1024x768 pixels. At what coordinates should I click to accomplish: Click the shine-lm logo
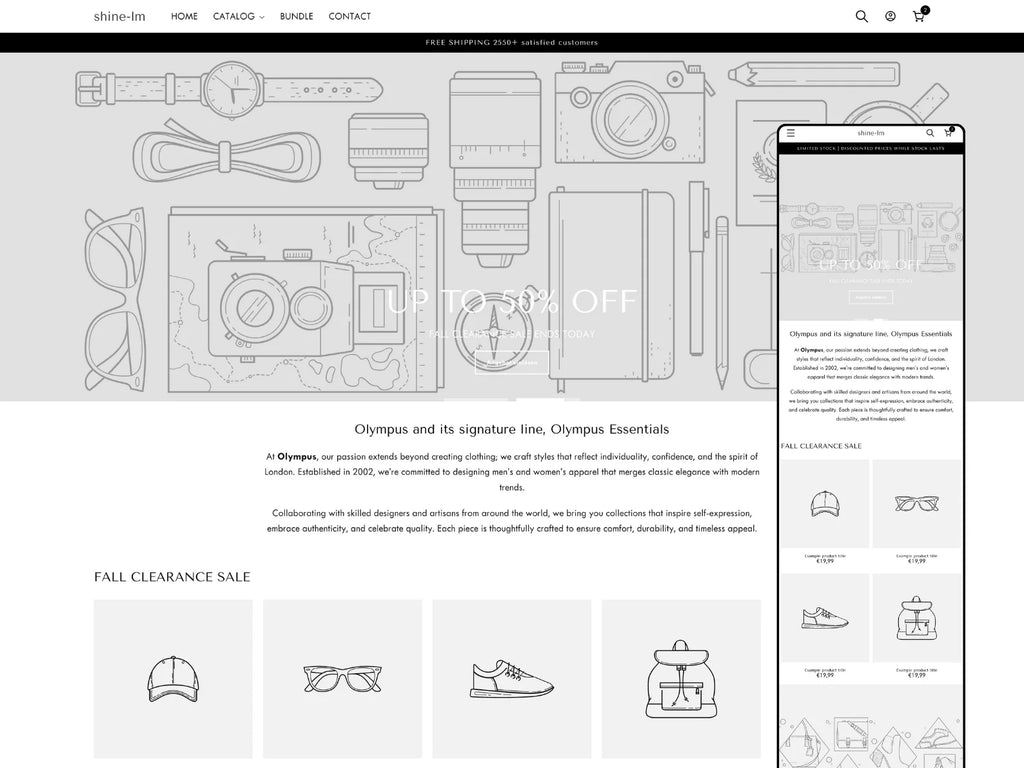pyautogui.click(x=119, y=16)
